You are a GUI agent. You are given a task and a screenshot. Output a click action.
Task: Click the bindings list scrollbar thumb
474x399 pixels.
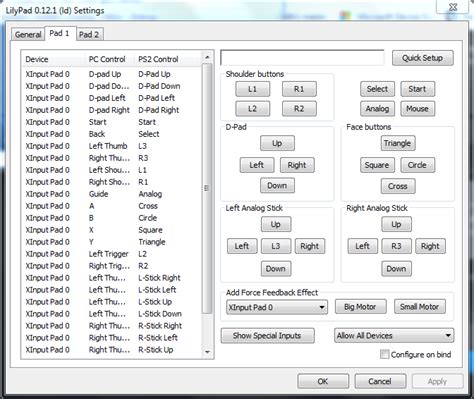[207, 188]
